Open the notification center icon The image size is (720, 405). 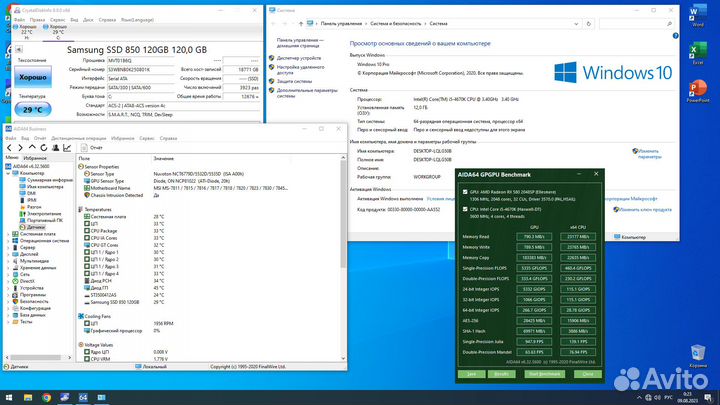709,397
